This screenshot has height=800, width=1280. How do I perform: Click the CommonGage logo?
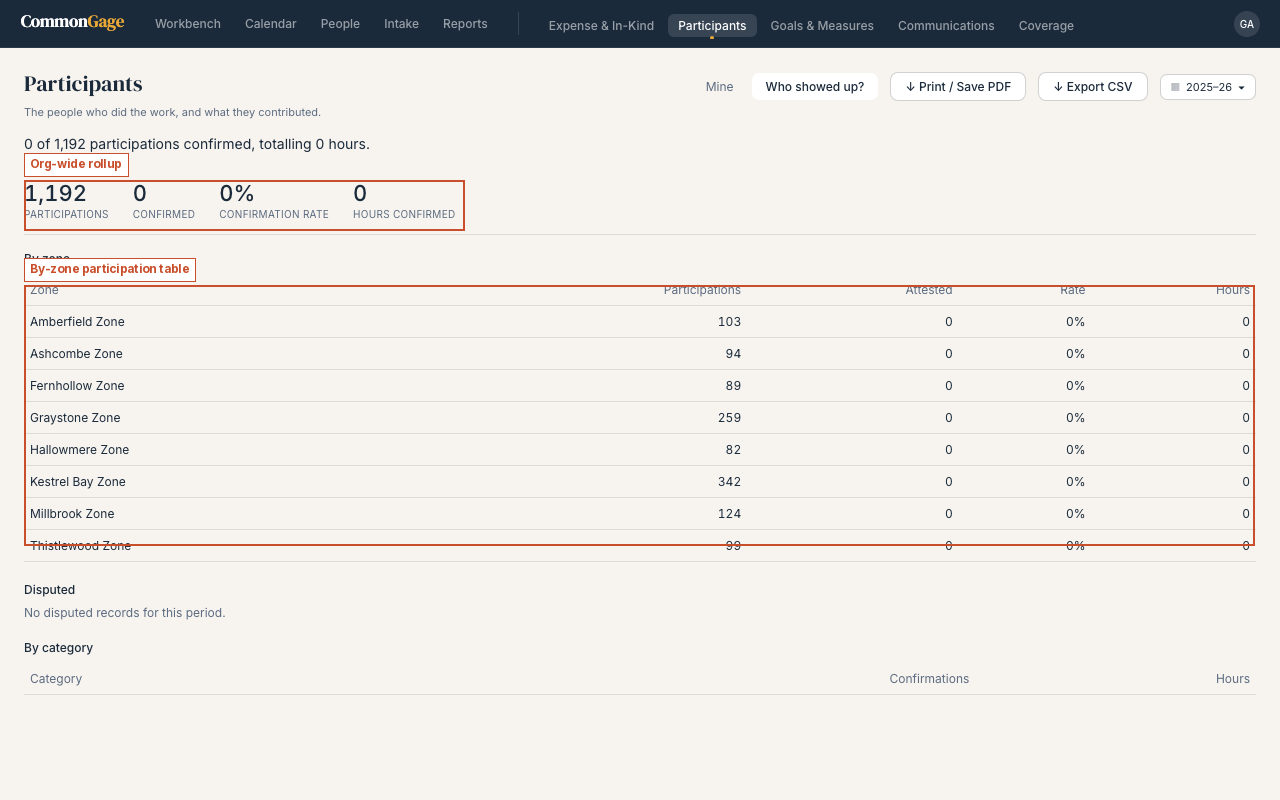pos(72,23)
